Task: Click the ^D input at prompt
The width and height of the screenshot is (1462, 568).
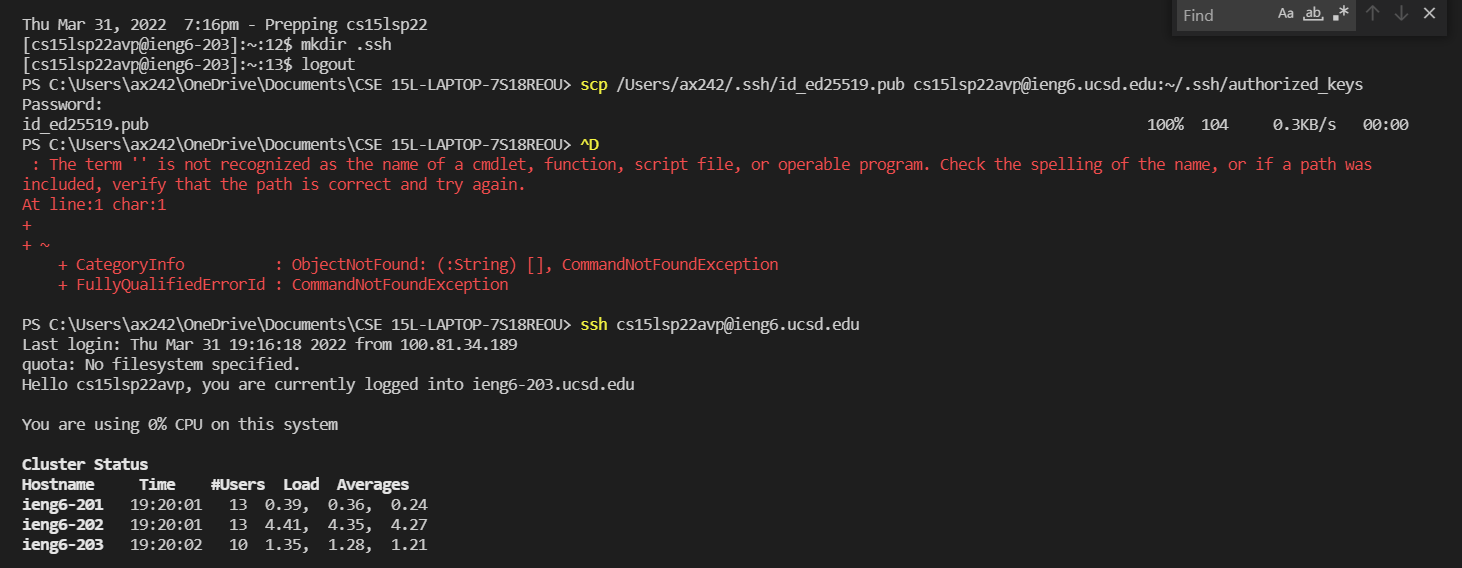Action: (589, 145)
